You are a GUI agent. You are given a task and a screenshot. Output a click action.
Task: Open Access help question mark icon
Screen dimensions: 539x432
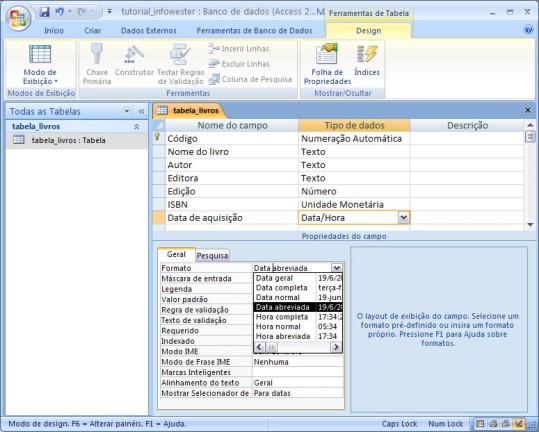pyautogui.click(x=529, y=30)
